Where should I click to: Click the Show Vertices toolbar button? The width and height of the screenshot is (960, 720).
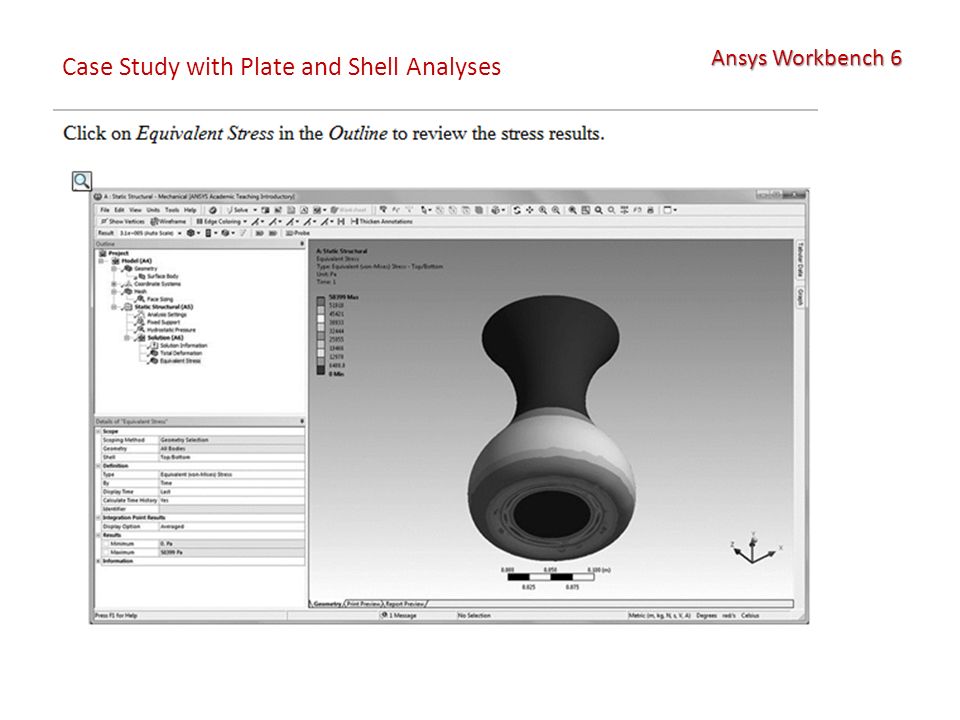click(122, 222)
